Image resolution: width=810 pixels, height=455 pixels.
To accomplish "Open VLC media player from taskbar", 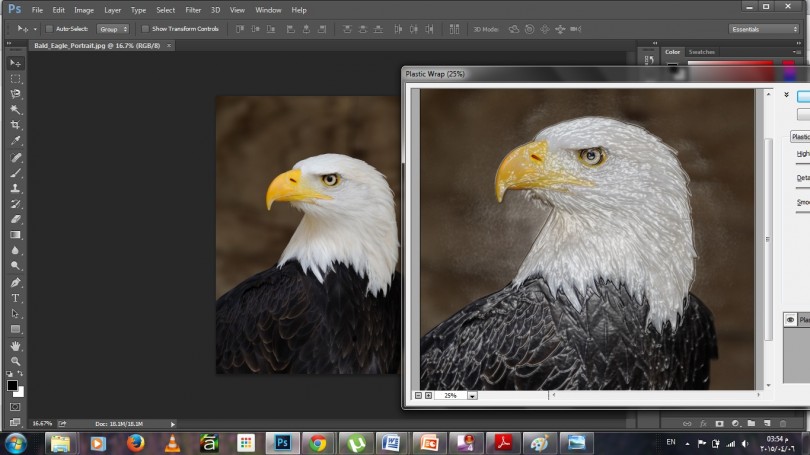I will (173, 443).
